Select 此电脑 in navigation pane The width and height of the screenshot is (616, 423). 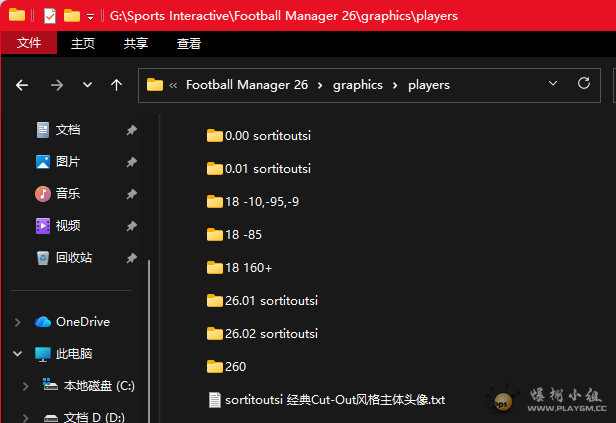pyautogui.click(x=73, y=354)
